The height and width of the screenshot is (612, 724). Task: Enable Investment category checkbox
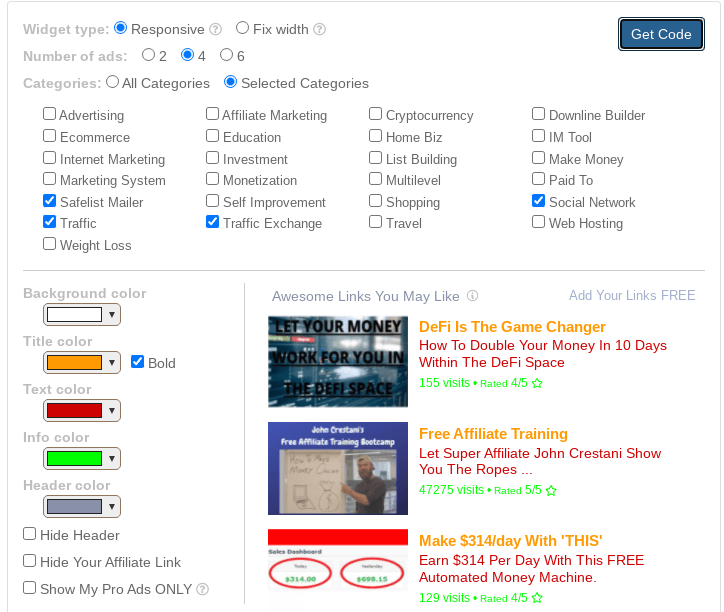tap(212, 158)
